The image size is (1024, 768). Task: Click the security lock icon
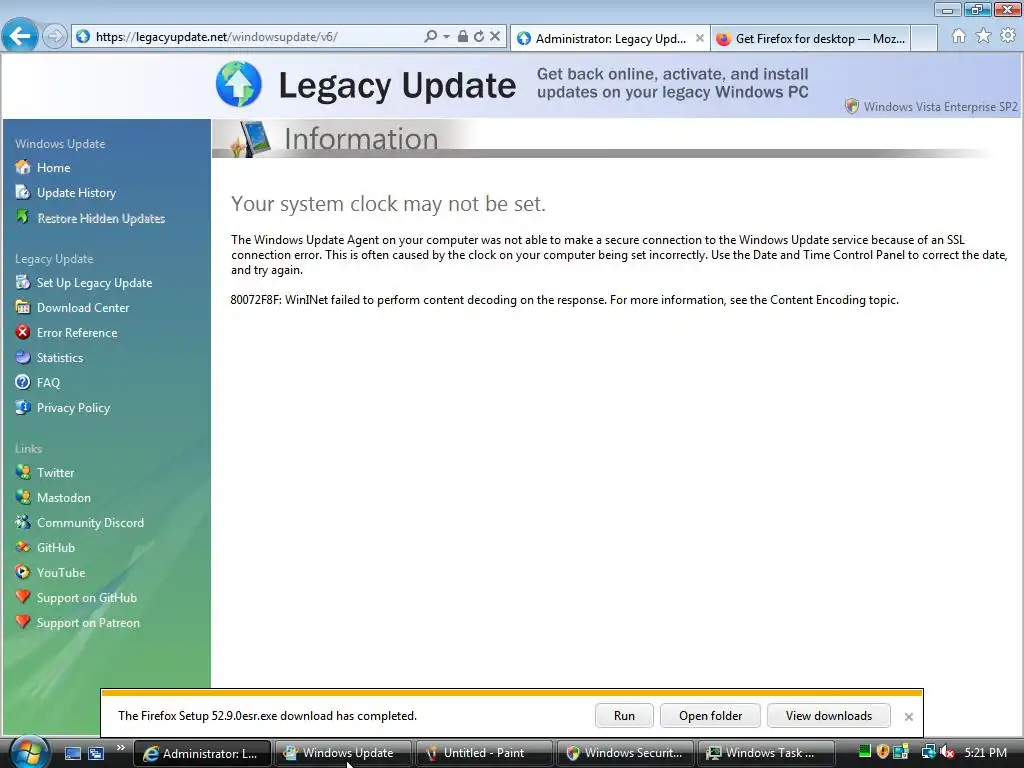462,37
